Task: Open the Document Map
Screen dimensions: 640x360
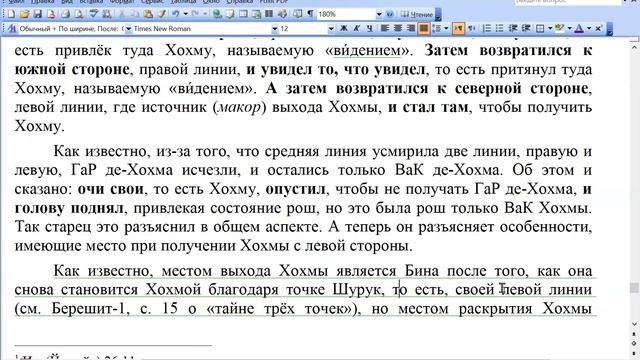Action: (298, 14)
